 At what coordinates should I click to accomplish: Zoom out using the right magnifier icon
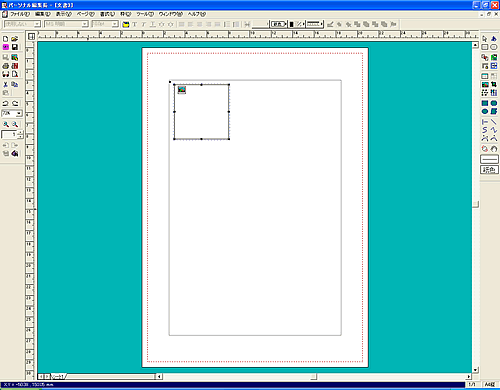[x=15, y=124]
